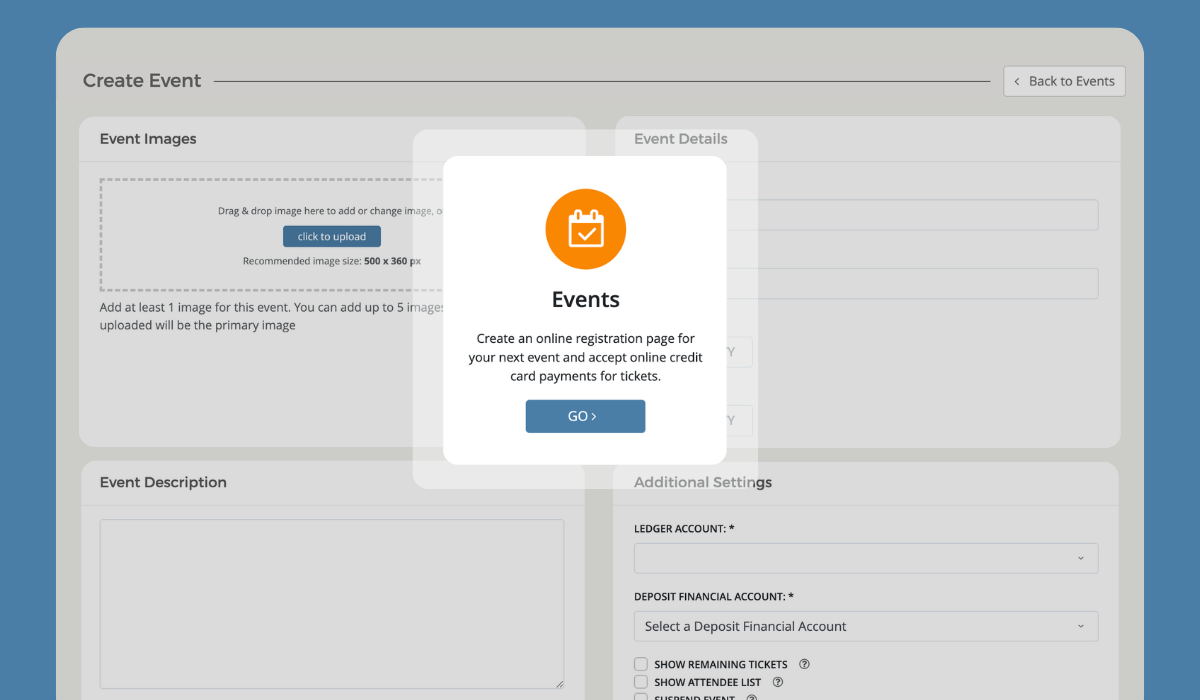Click the Event Details panel heading
The width and height of the screenshot is (1200, 700).
(x=681, y=139)
